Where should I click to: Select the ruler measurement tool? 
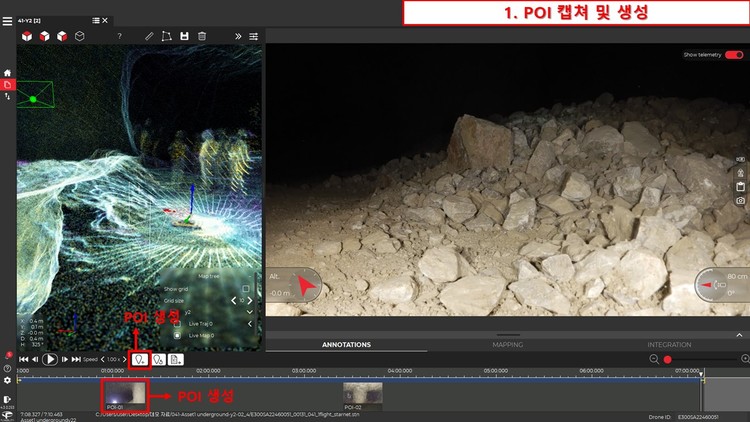click(x=149, y=36)
